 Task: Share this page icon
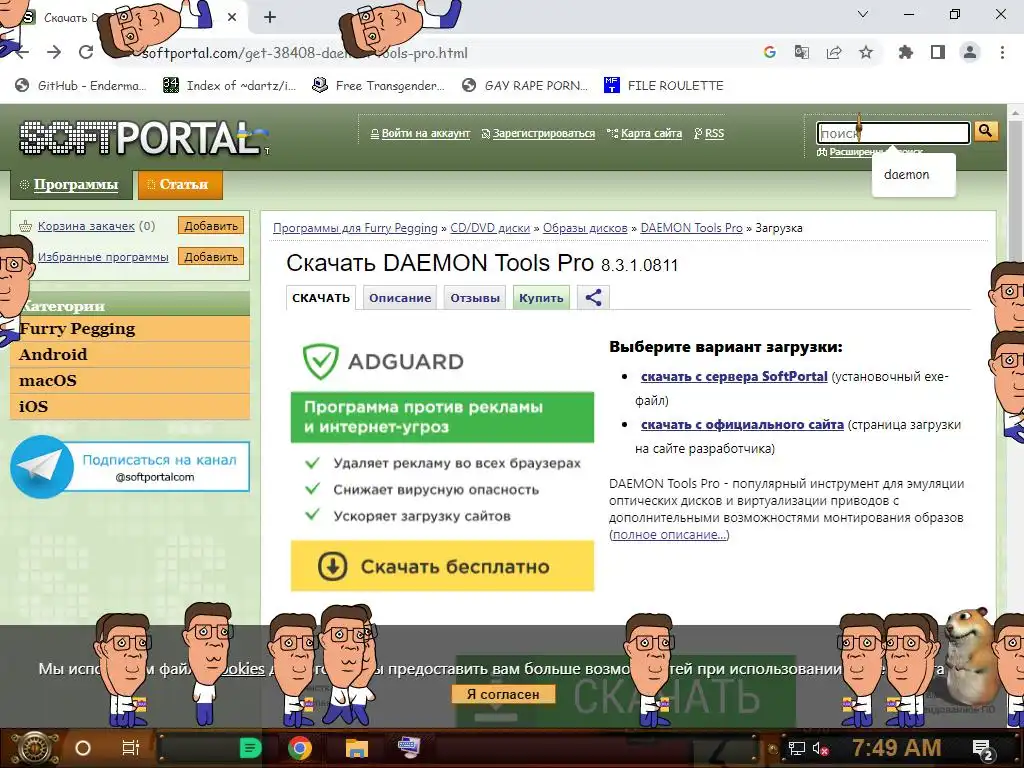point(834,53)
